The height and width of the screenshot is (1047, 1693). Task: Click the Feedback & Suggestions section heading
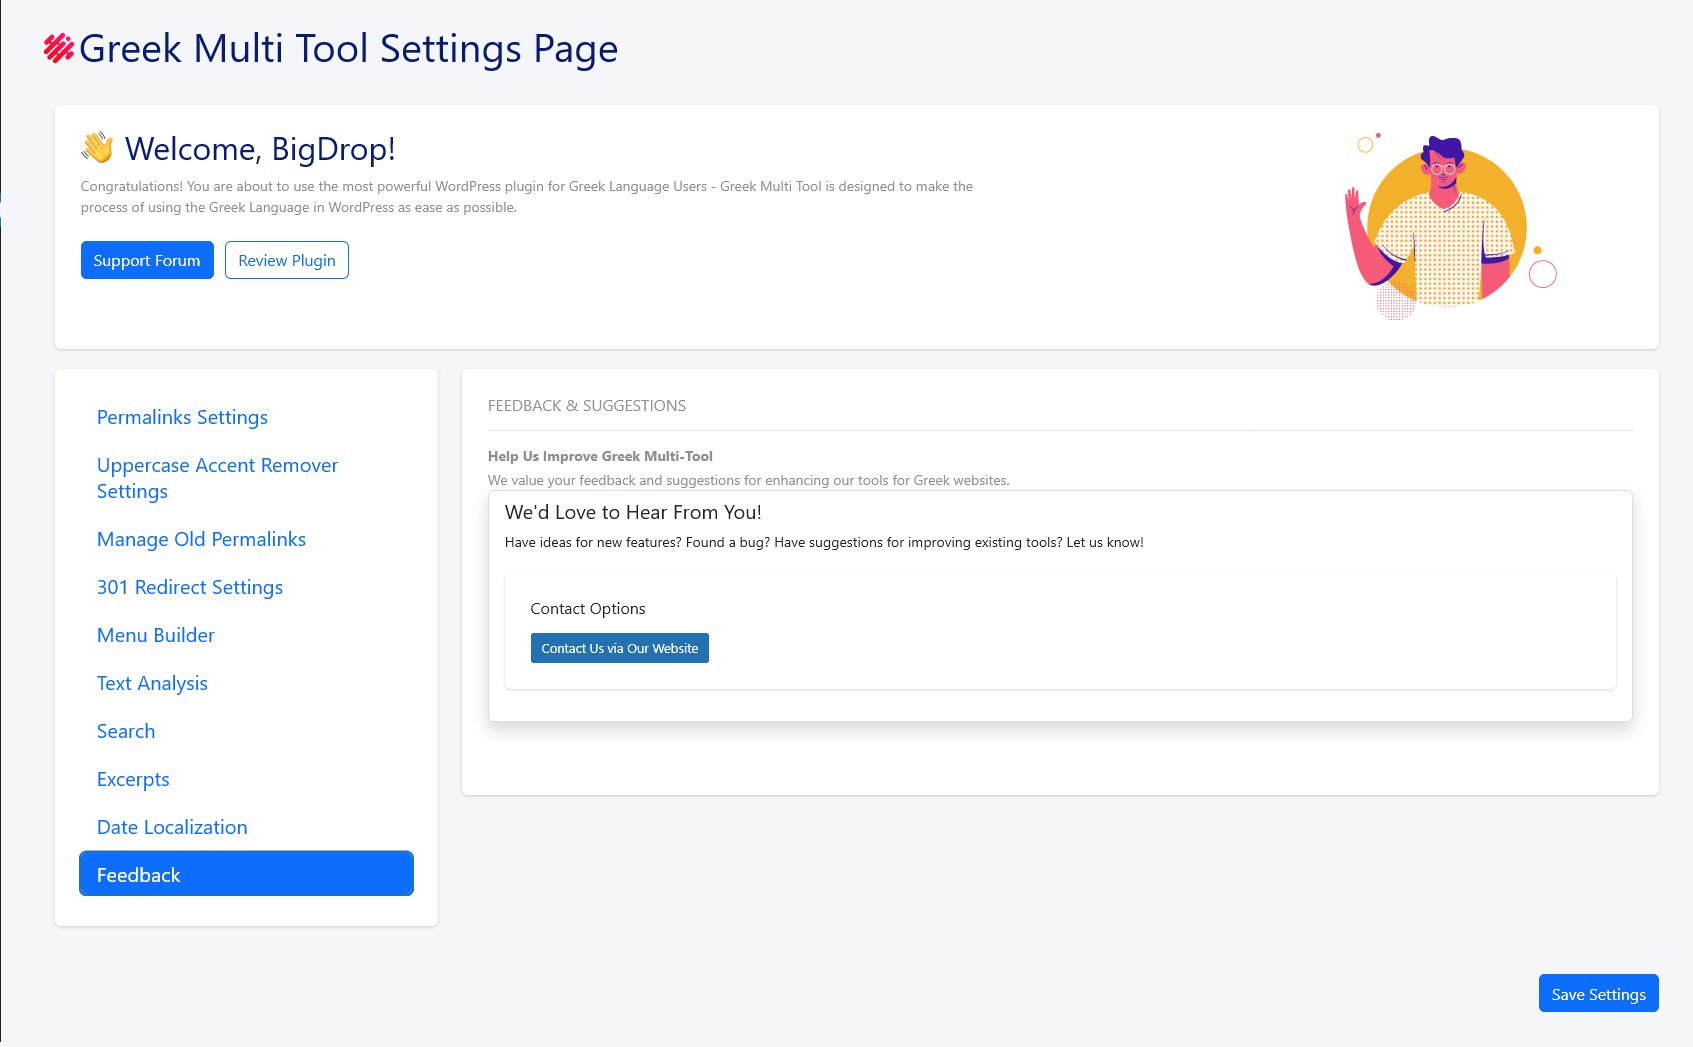587,406
